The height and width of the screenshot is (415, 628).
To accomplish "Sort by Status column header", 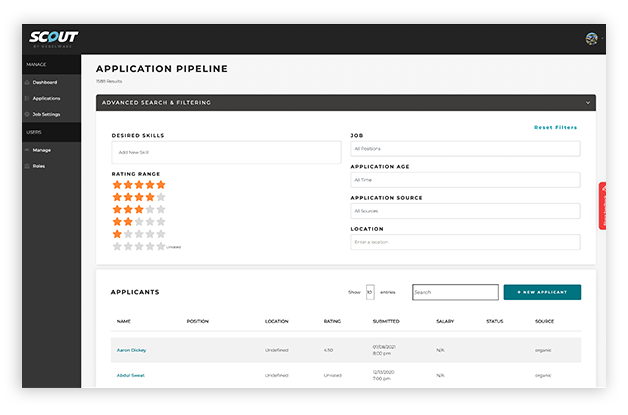I will [495, 321].
